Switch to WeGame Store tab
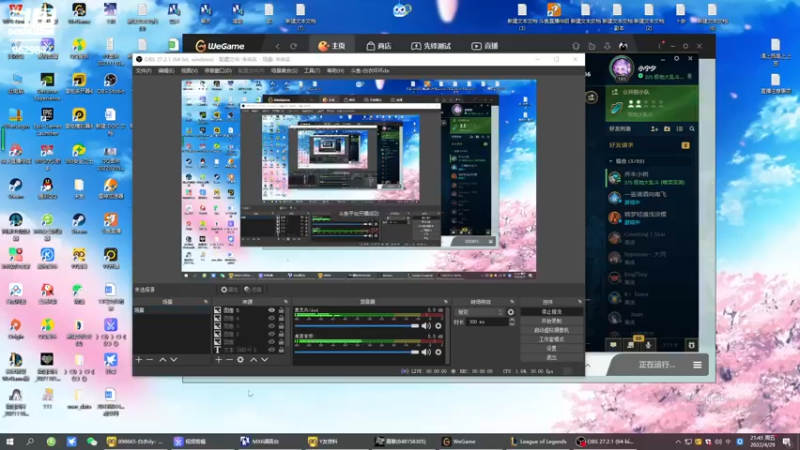Image resolution: width=800 pixels, height=450 pixels. (379, 46)
